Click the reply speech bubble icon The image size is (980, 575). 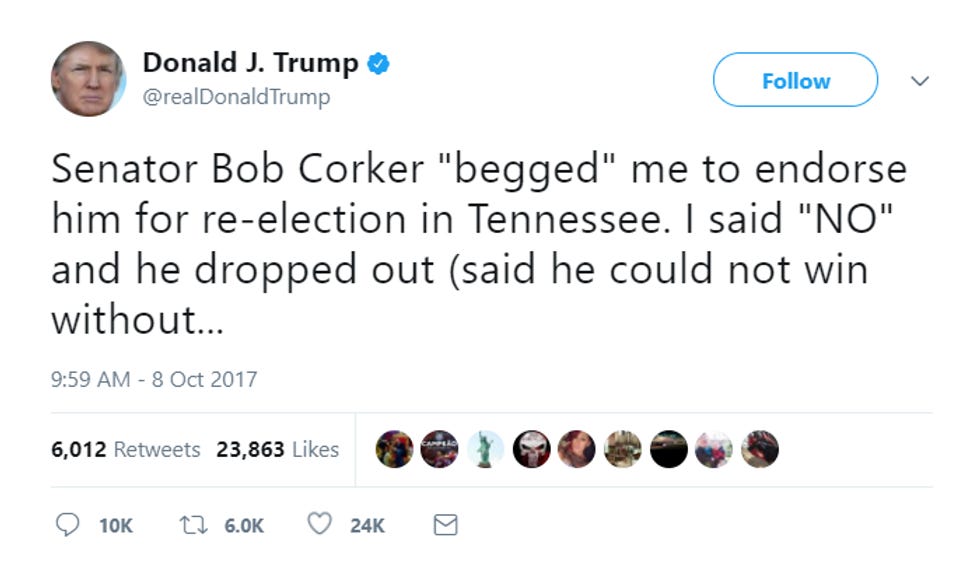[68, 524]
